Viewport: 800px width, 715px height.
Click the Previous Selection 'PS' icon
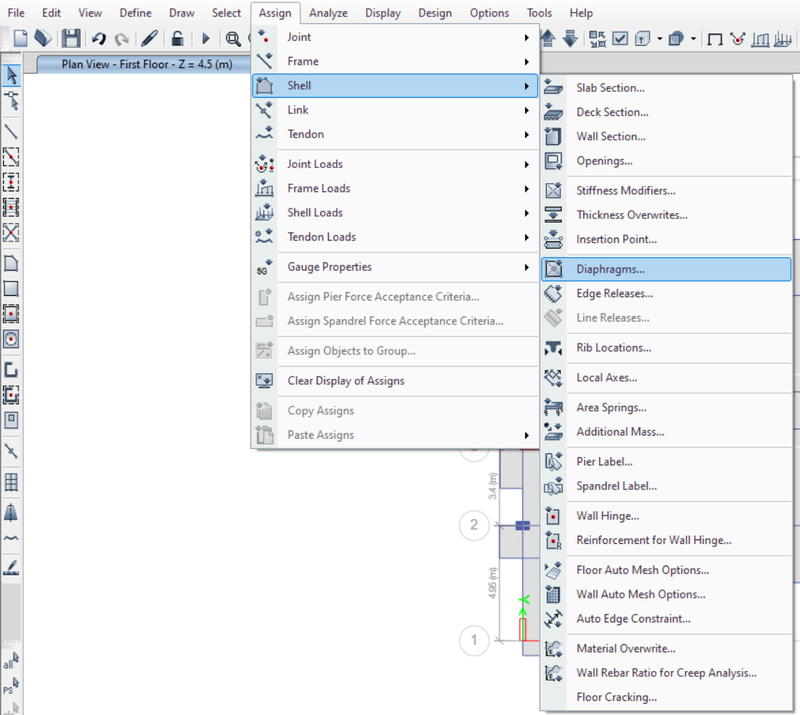pyautogui.click(x=11, y=685)
